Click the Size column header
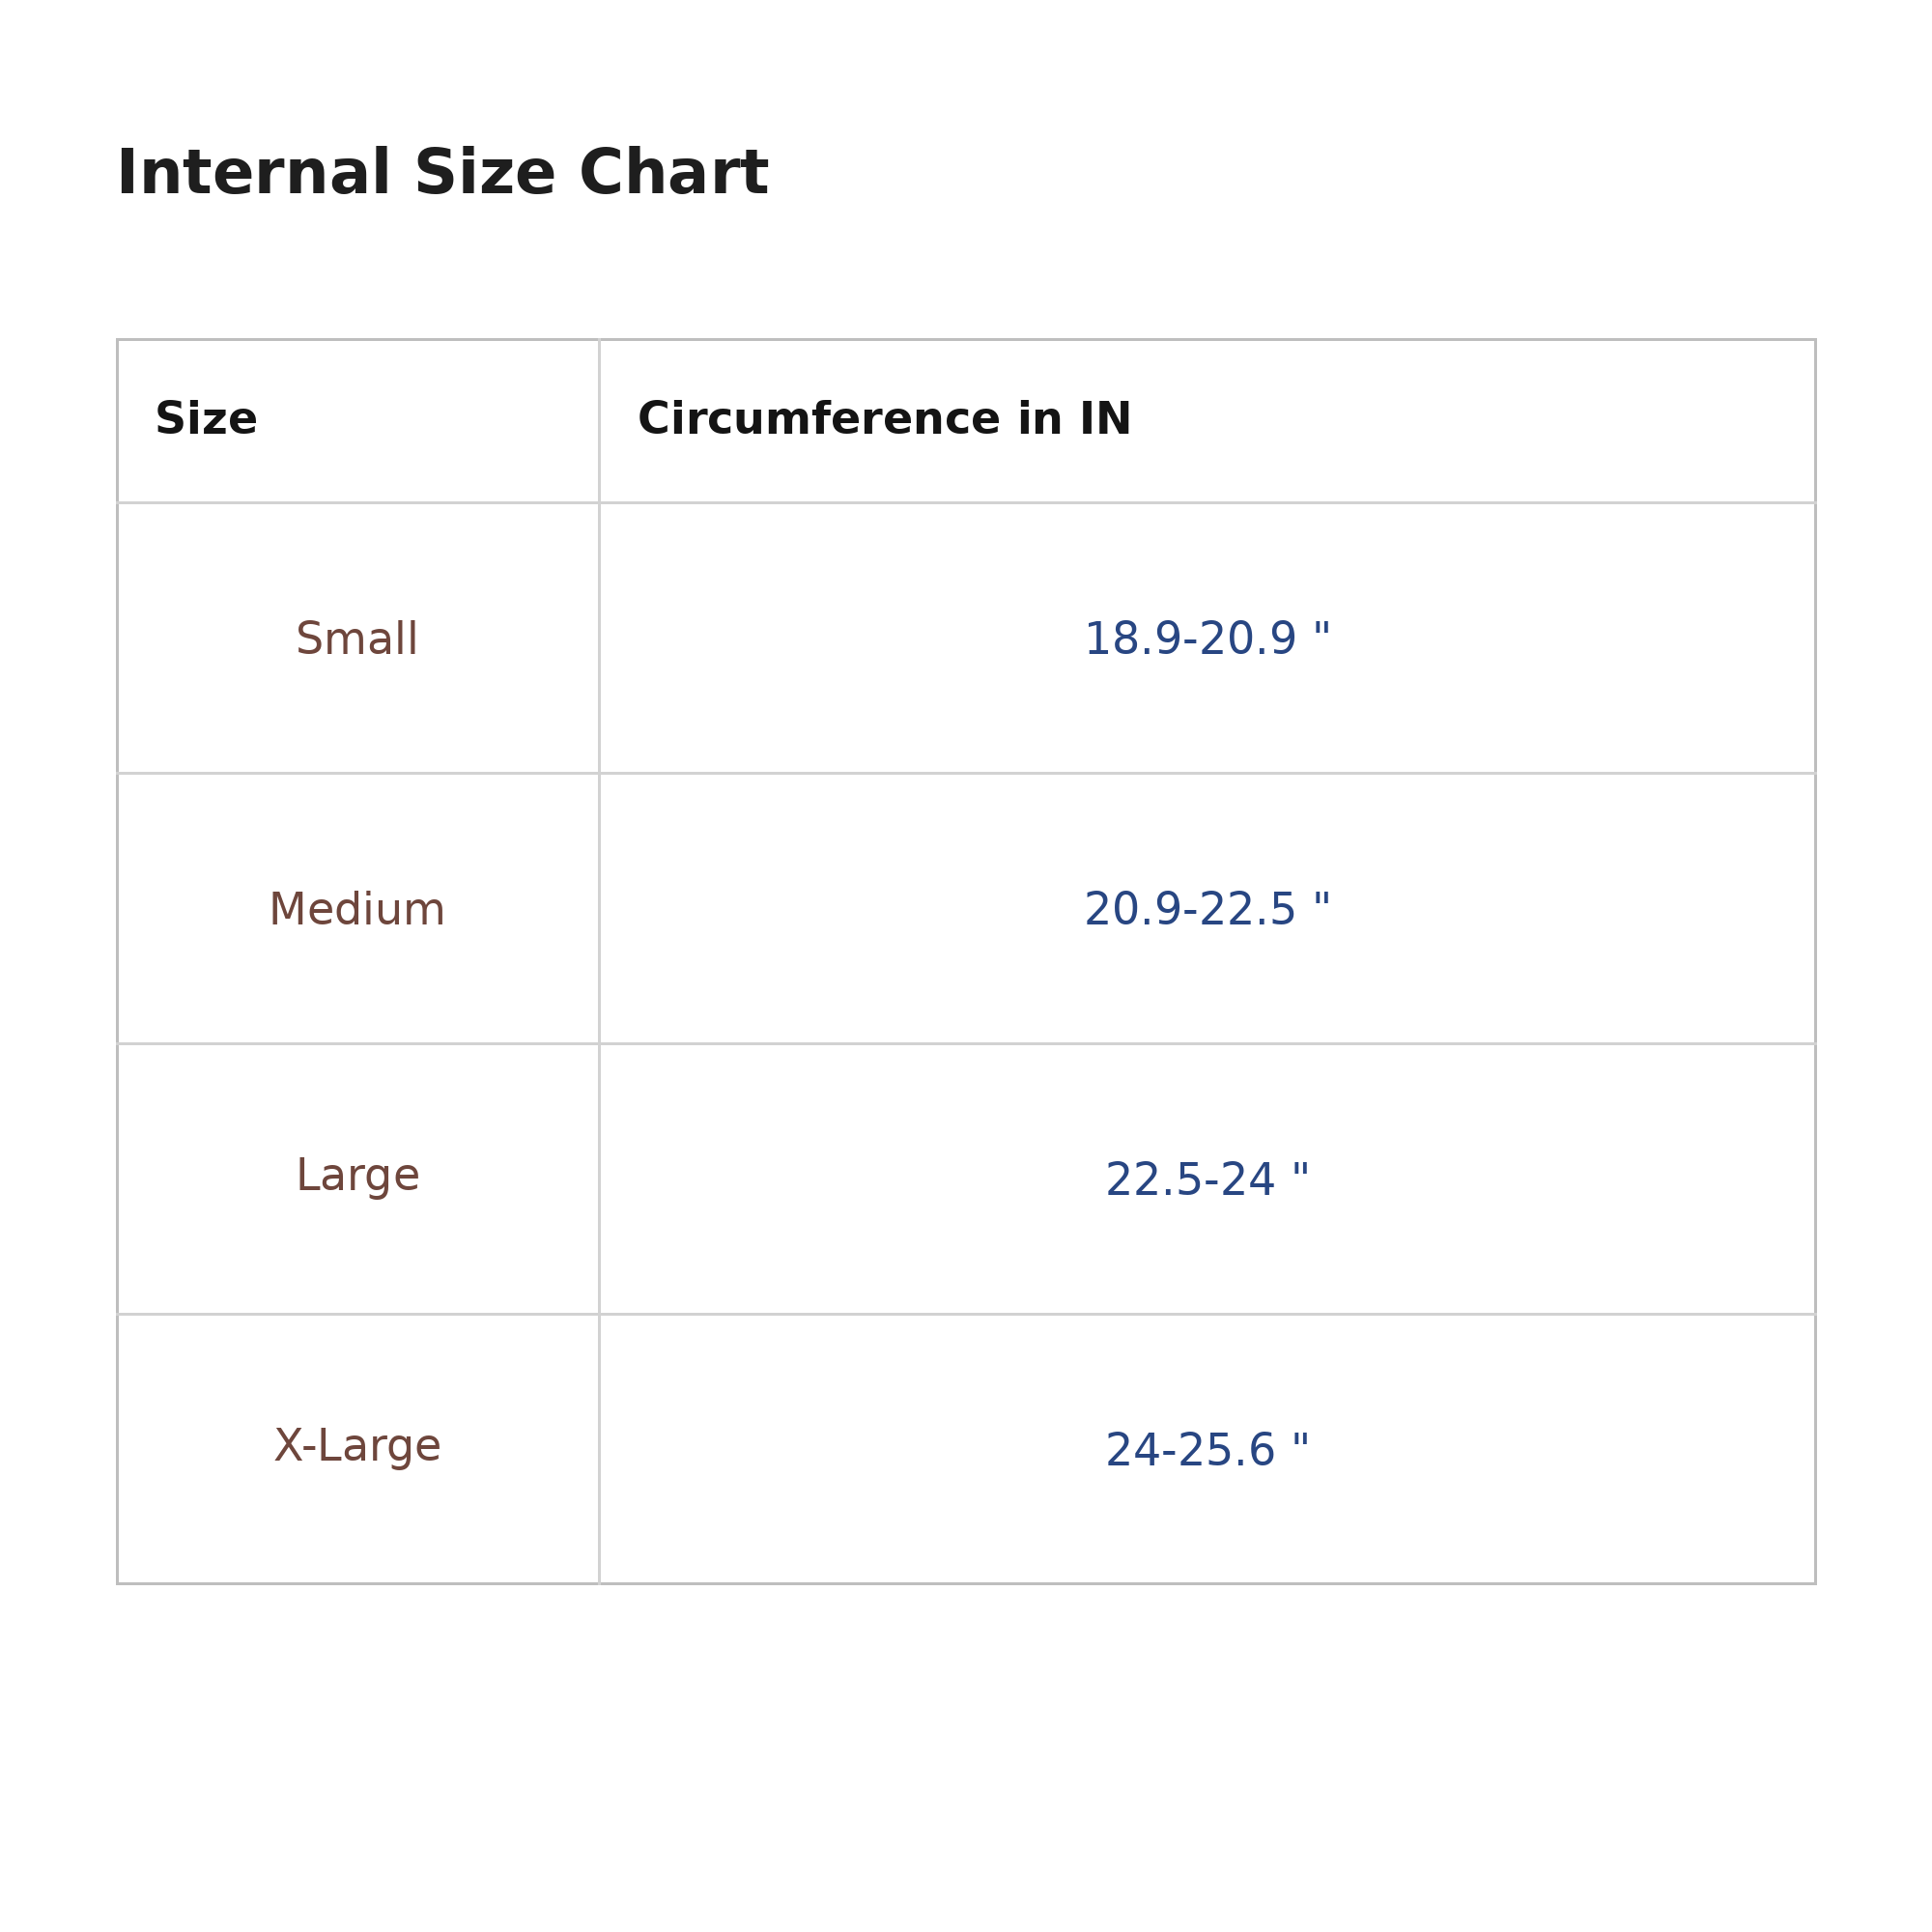 pyautogui.click(x=206, y=419)
